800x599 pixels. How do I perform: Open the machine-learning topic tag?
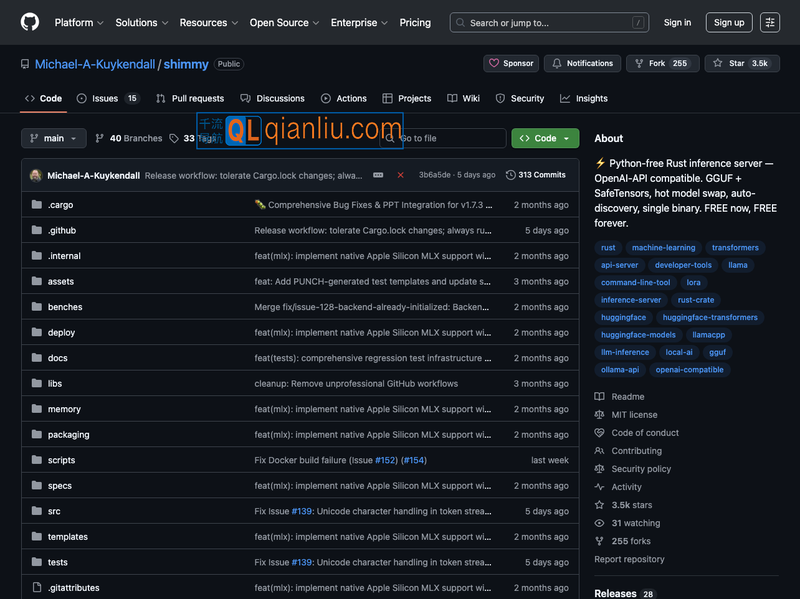(665, 248)
